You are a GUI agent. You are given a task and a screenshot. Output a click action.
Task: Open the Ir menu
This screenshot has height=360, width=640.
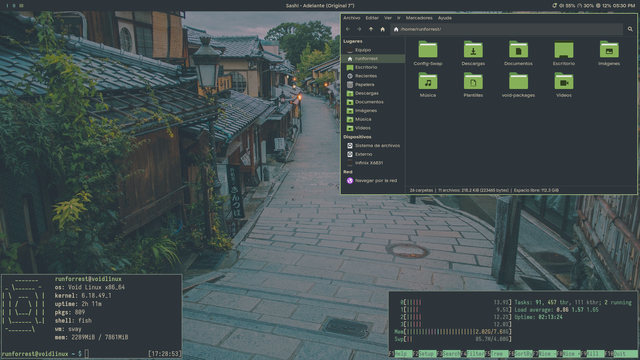pyautogui.click(x=399, y=18)
